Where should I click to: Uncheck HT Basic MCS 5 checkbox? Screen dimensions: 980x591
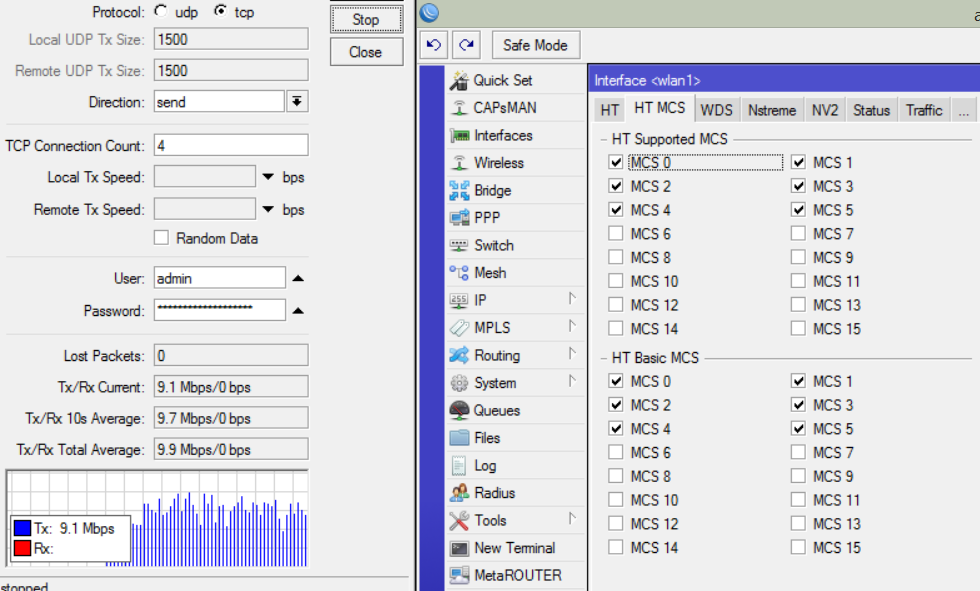click(798, 429)
